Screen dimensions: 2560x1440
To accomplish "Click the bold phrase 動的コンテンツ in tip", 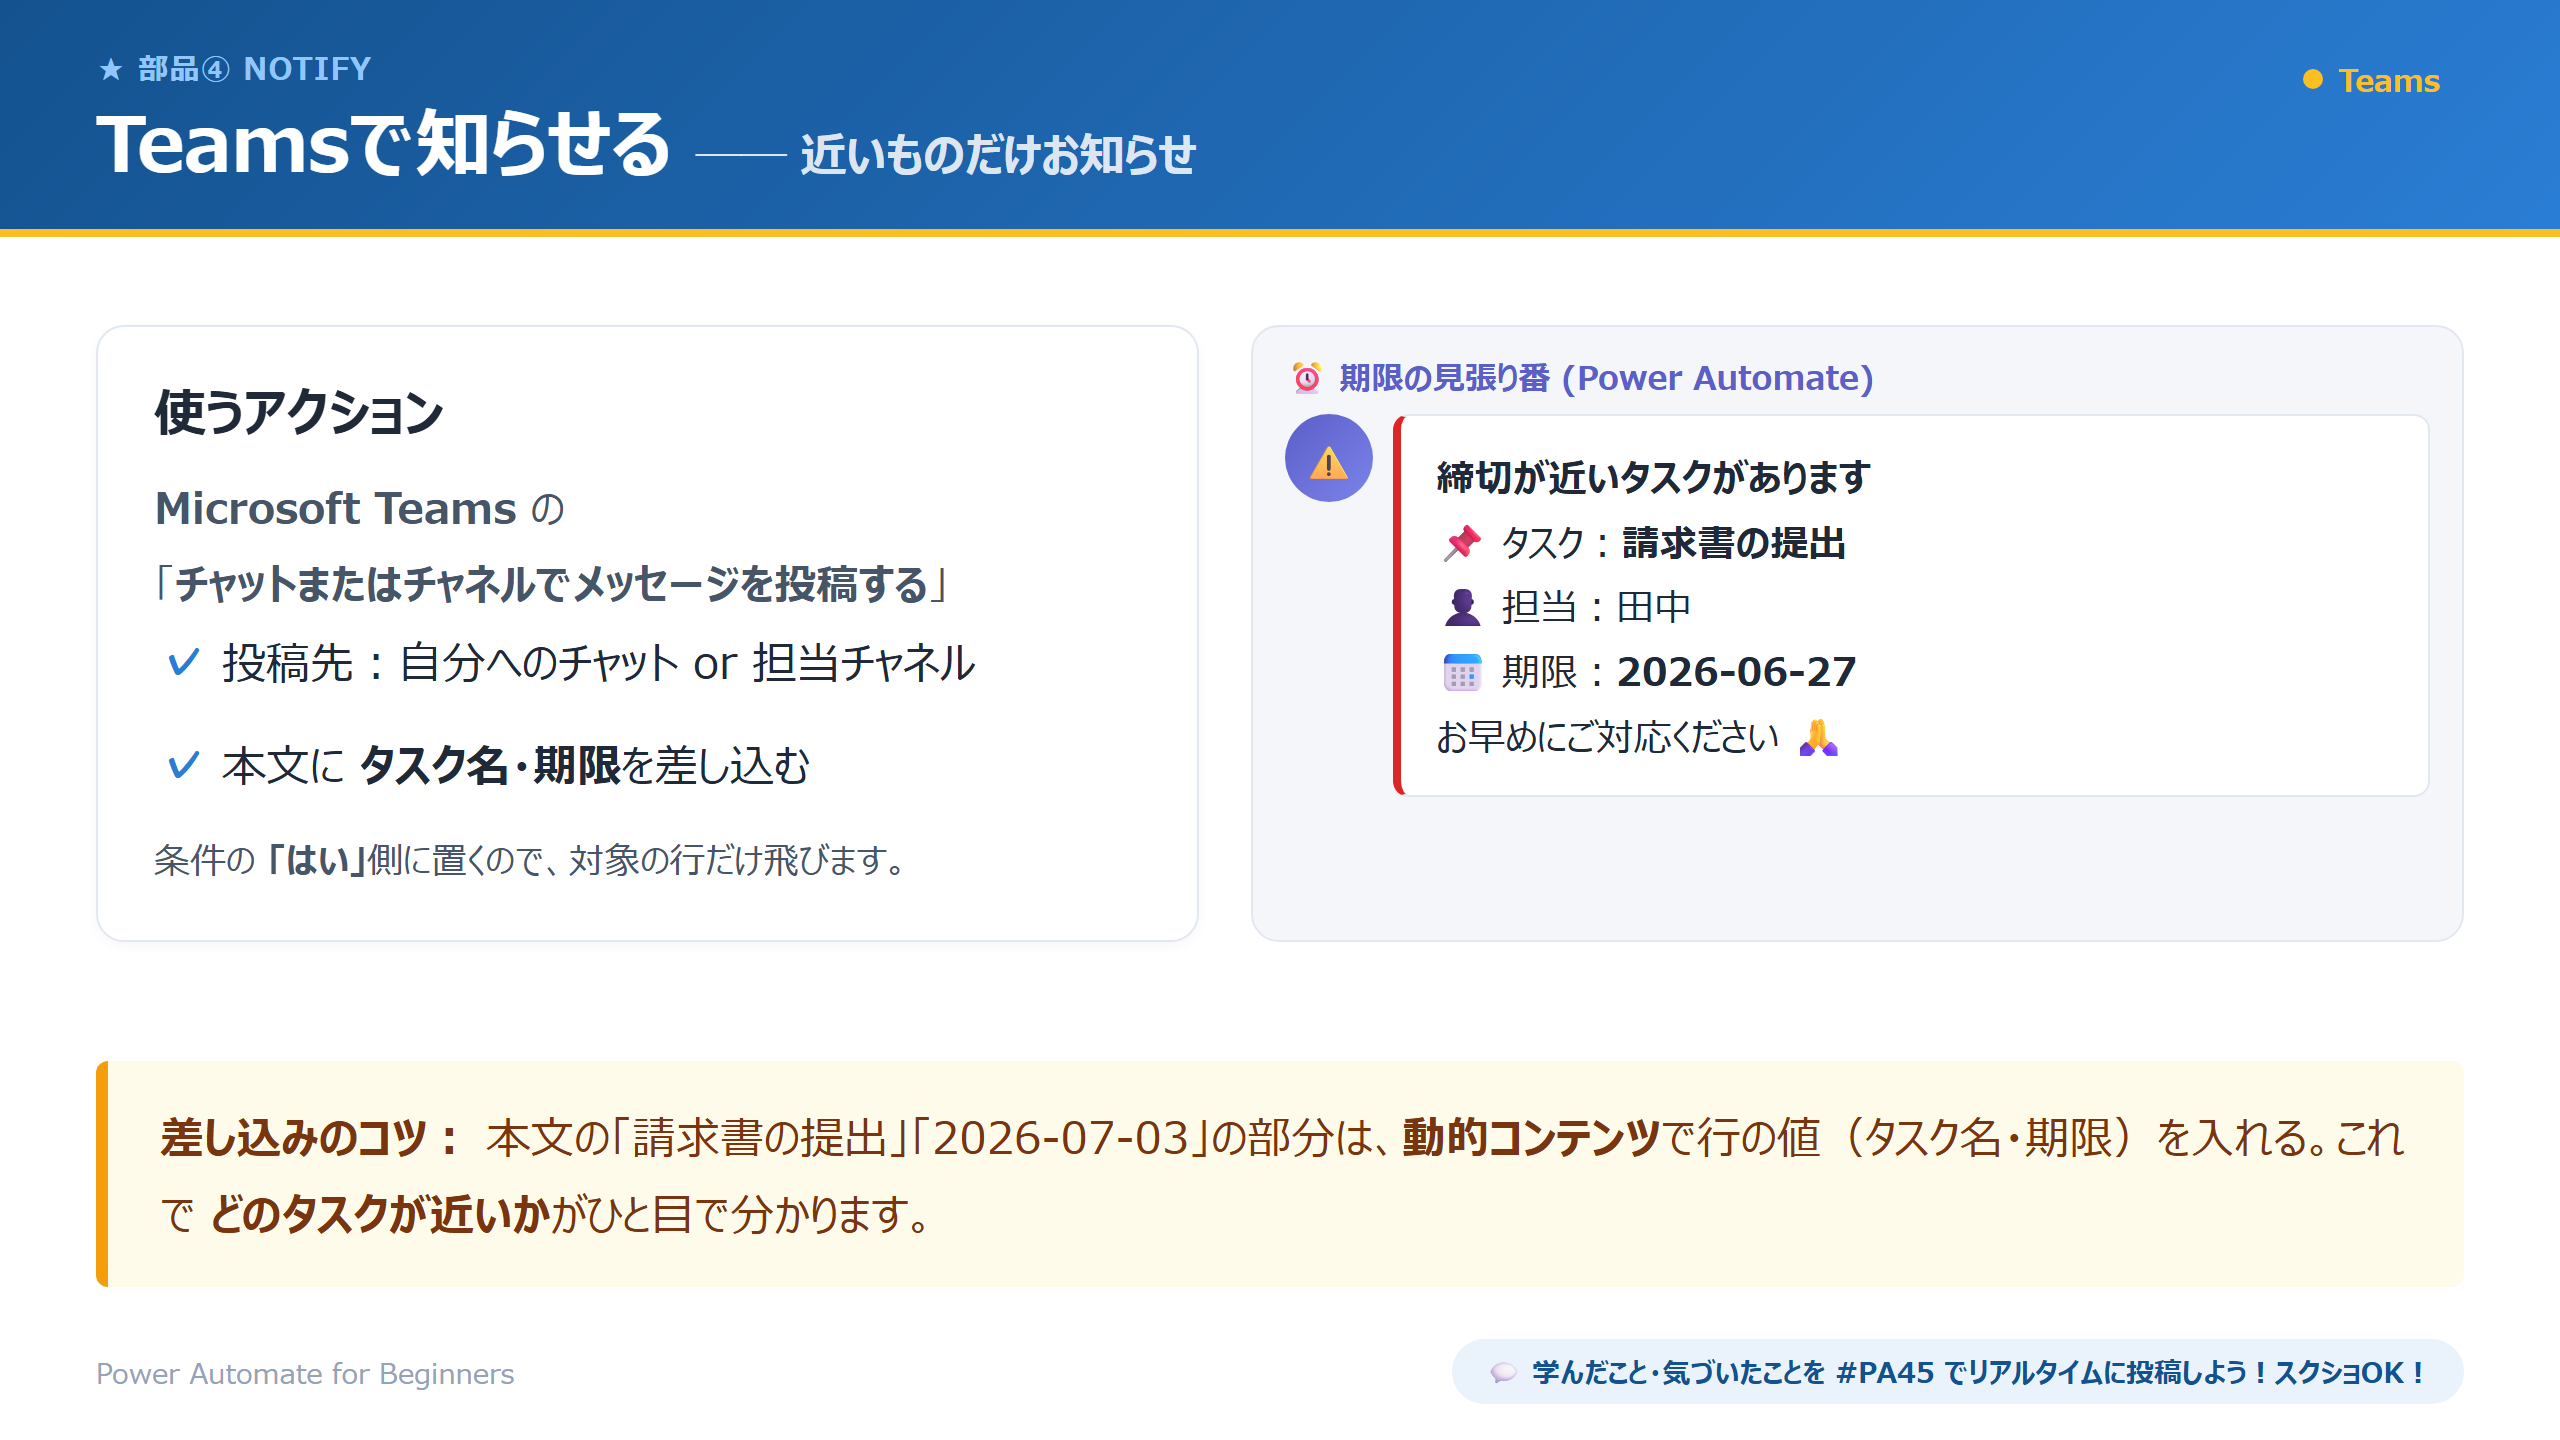I will point(1531,1138).
